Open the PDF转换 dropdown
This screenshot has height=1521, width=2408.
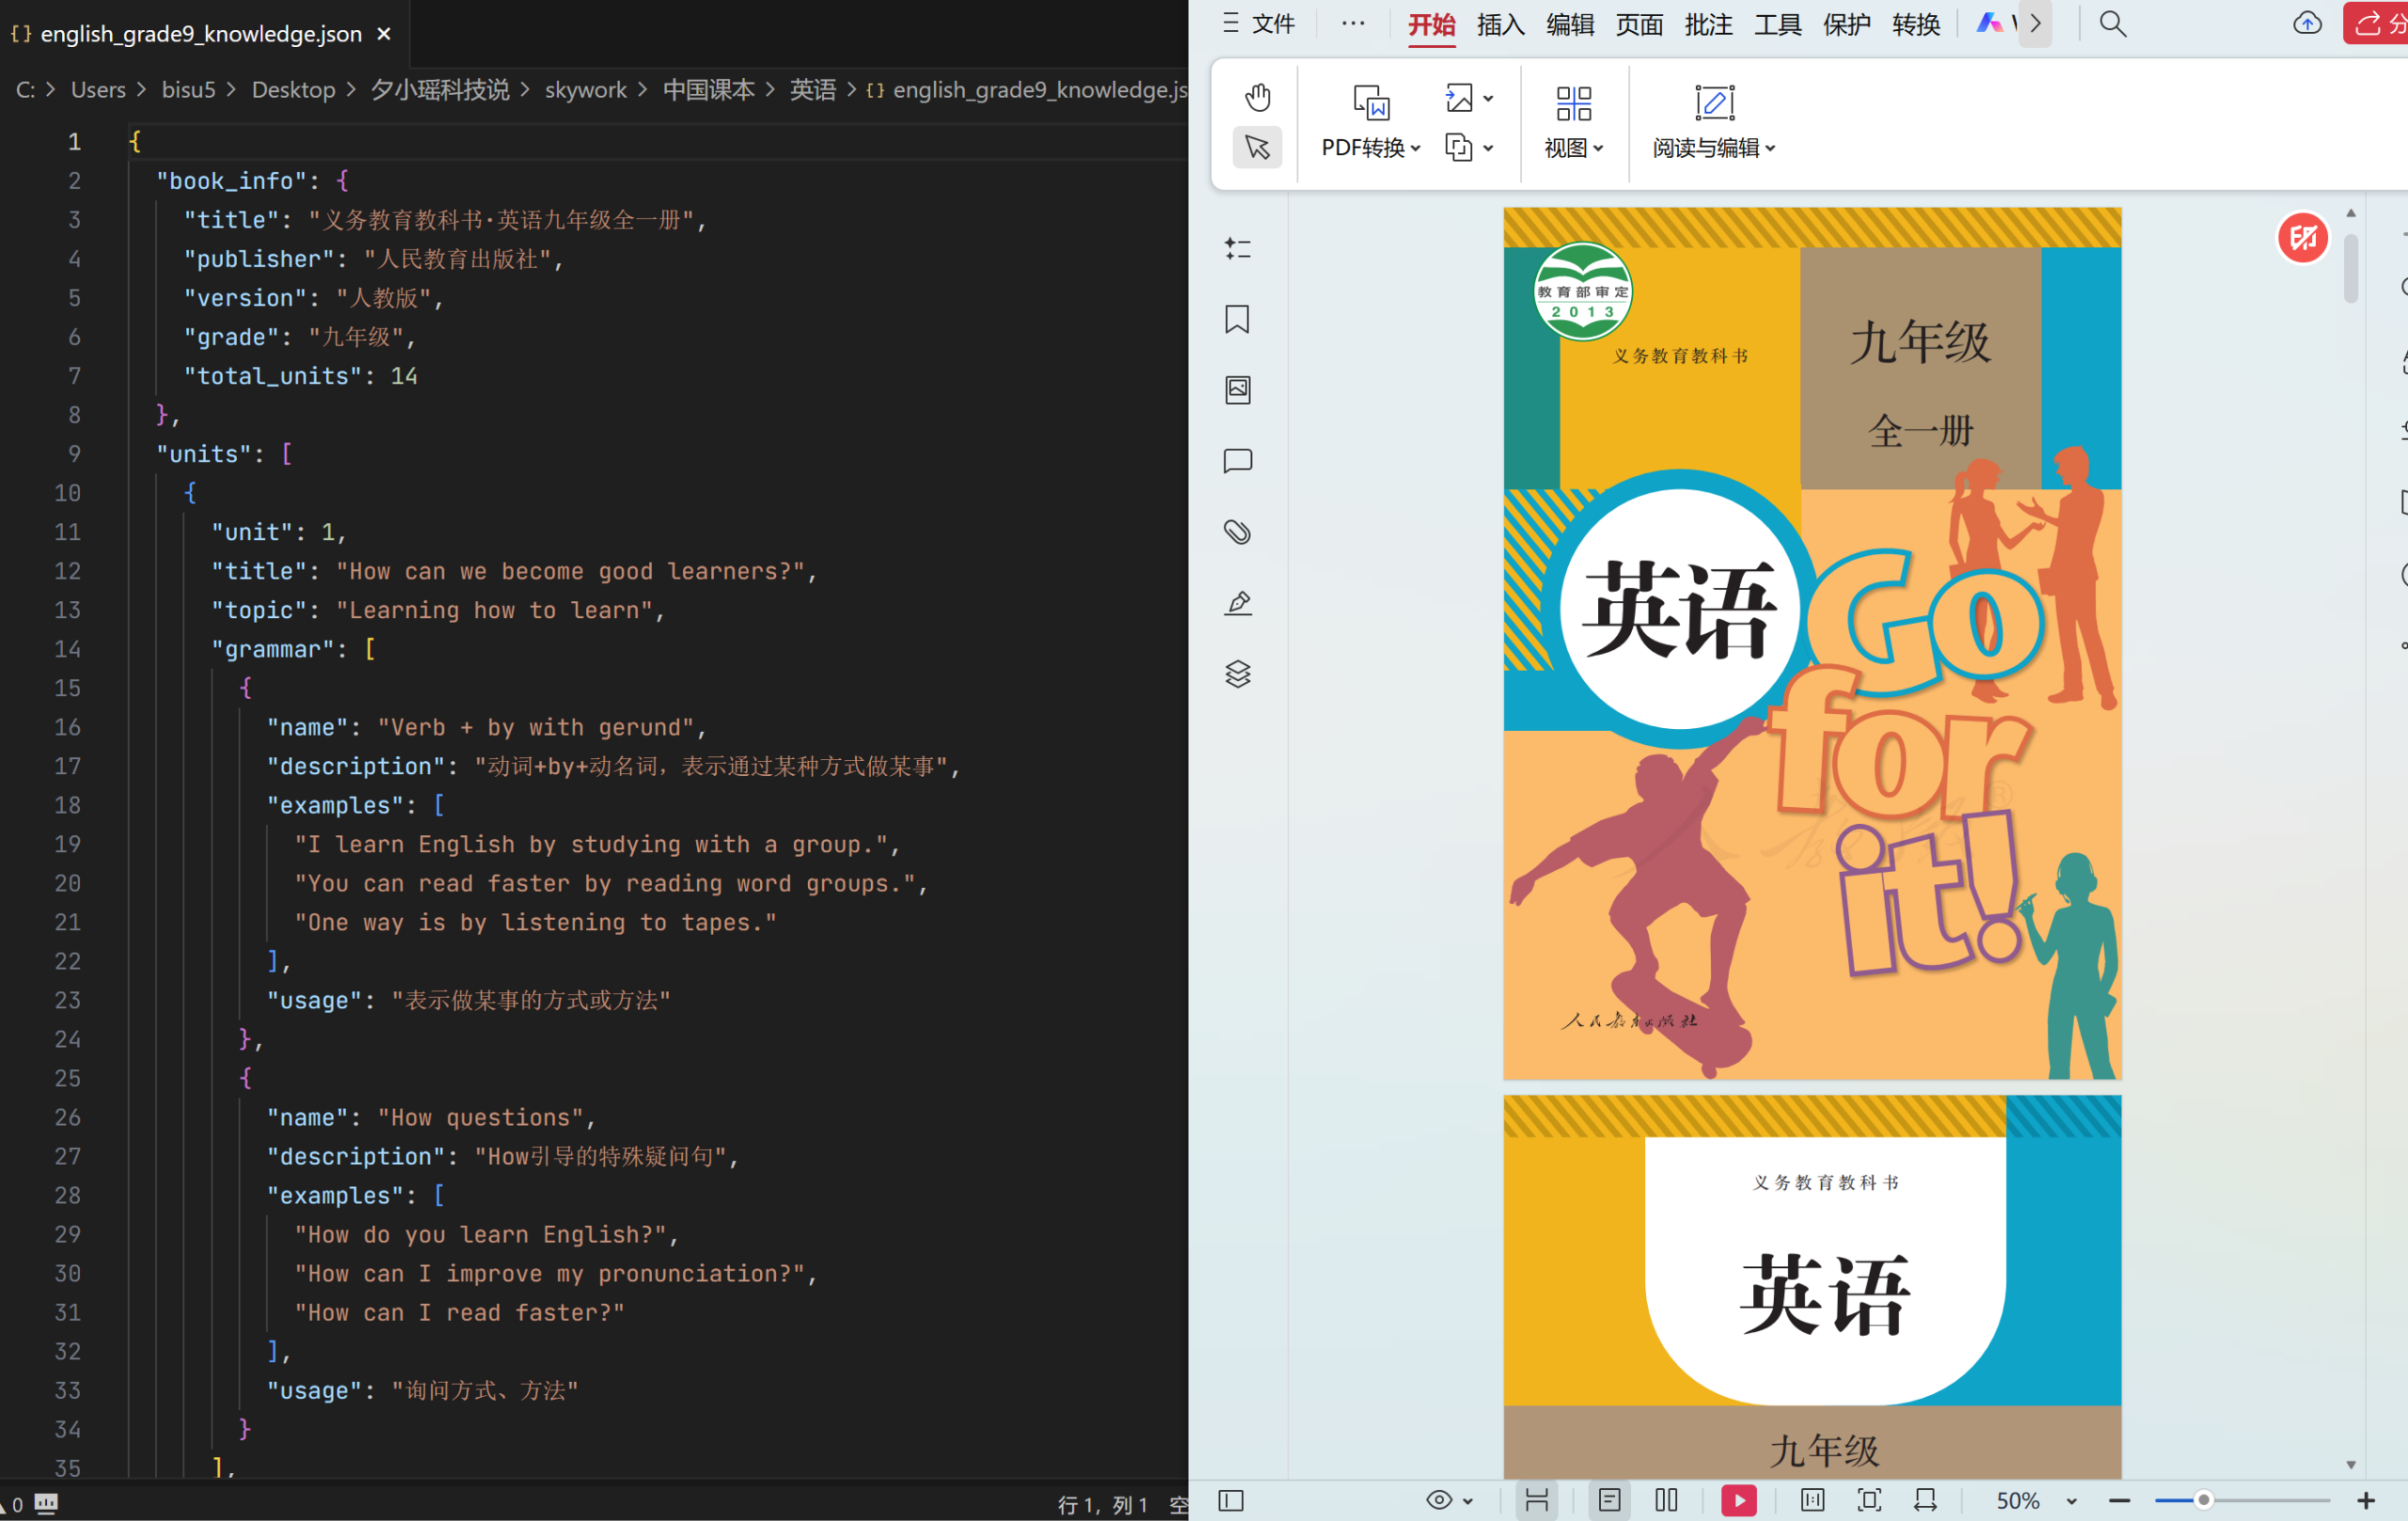(x=1369, y=147)
